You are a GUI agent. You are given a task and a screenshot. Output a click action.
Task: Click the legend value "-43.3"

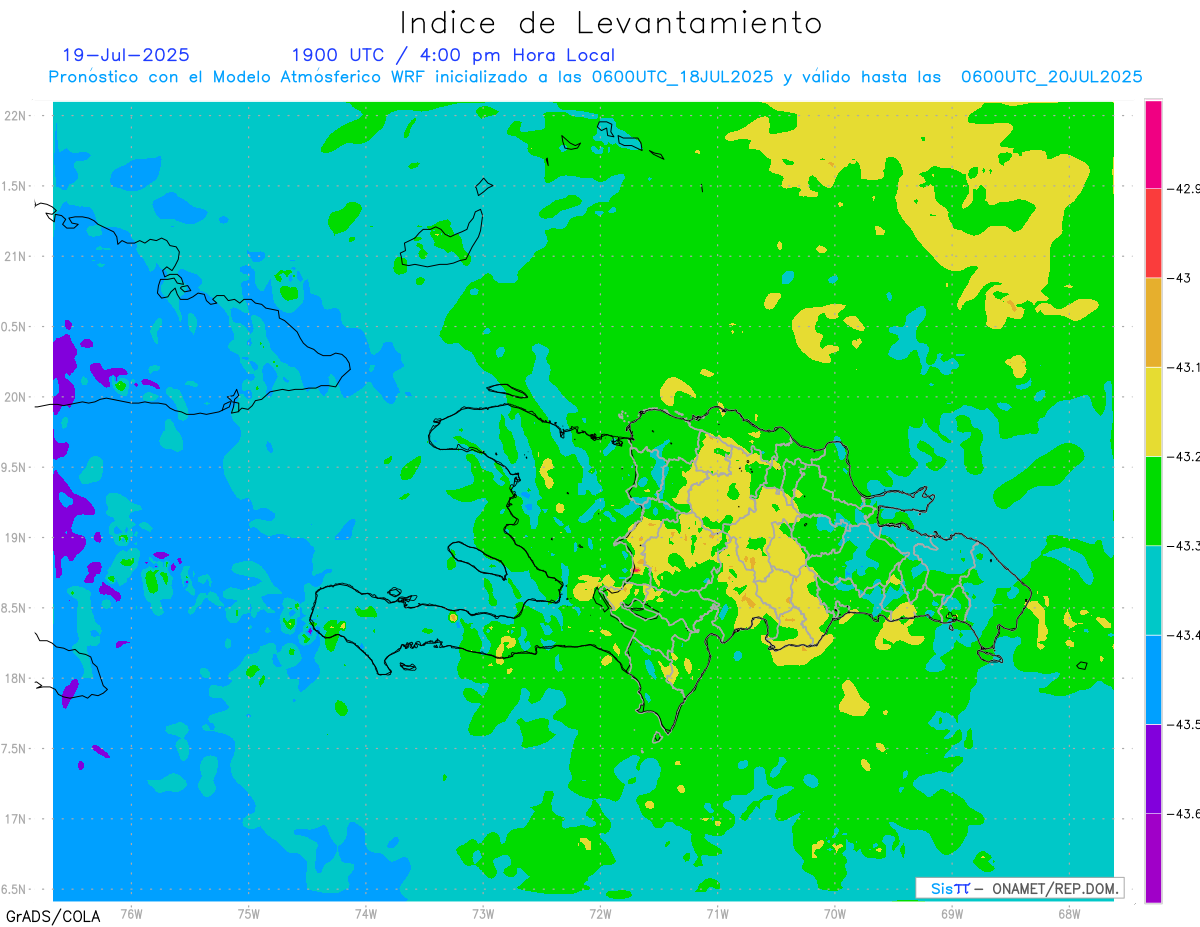pyautogui.click(x=1183, y=545)
